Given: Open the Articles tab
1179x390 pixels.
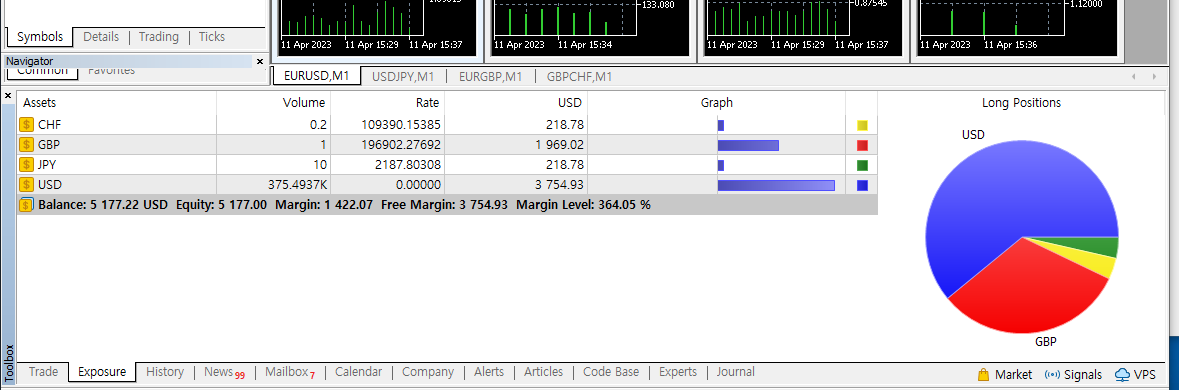Looking at the screenshot, I should point(543,372).
